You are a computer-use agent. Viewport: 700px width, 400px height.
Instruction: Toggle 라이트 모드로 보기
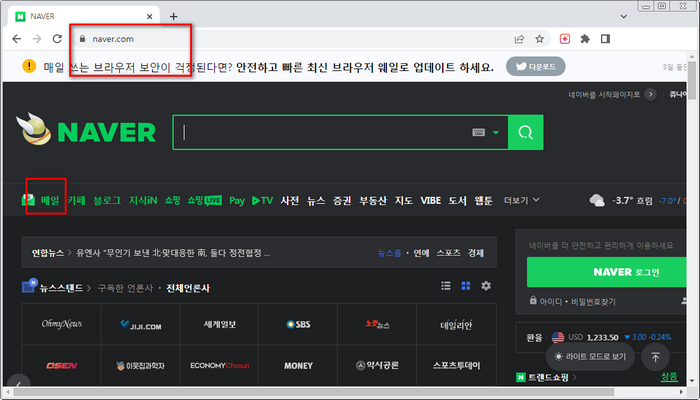click(590, 357)
